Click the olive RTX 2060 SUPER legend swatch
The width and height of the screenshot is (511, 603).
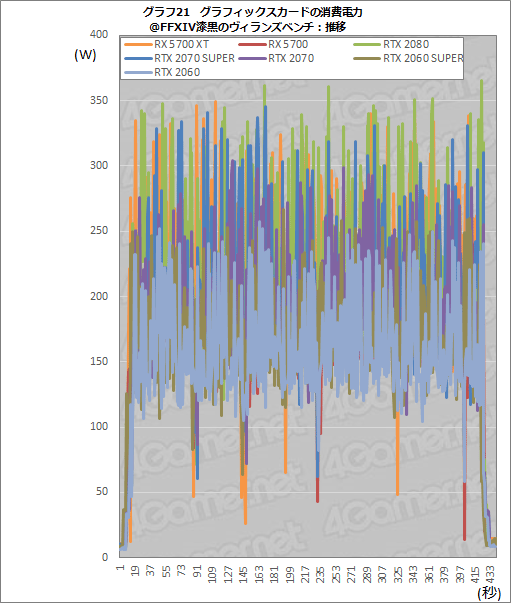coord(367,58)
